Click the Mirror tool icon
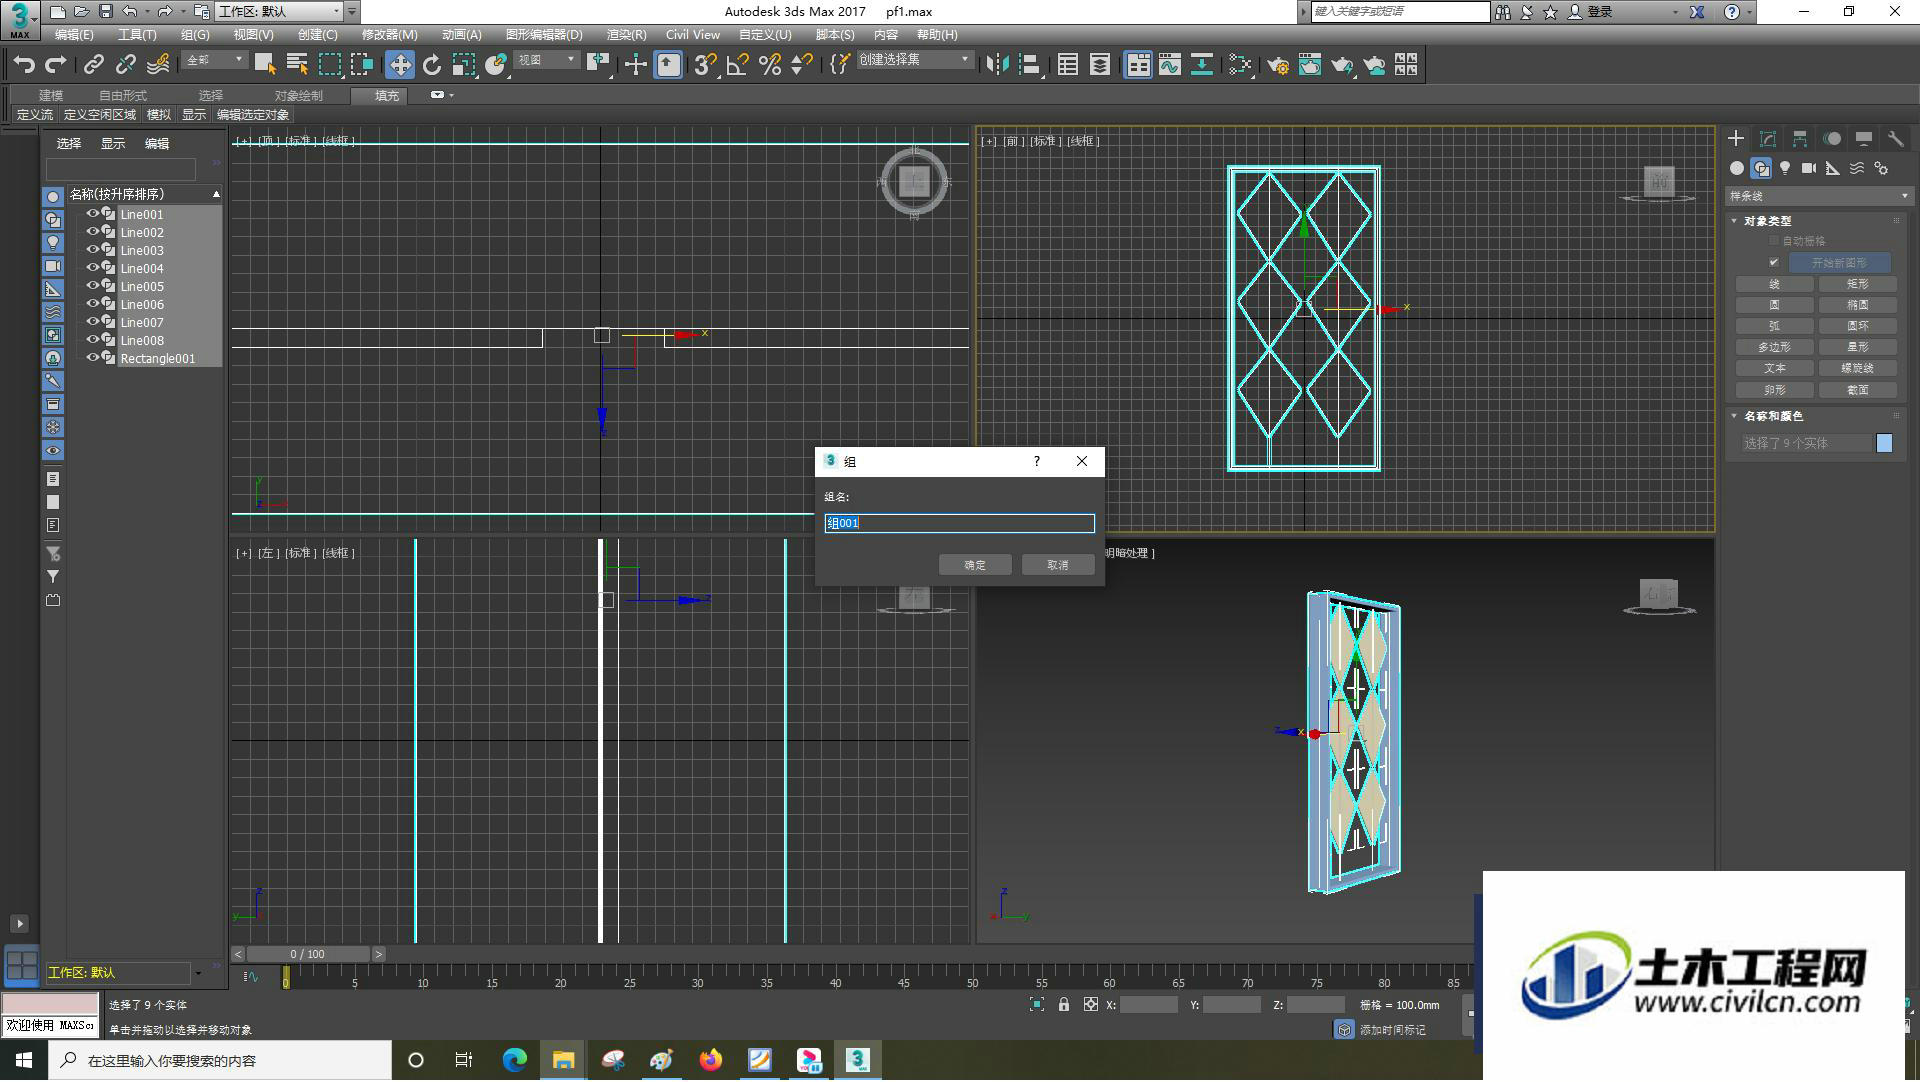The width and height of the screenshot is (1920, 1082). pyautogui.click(x=997, y=65)
